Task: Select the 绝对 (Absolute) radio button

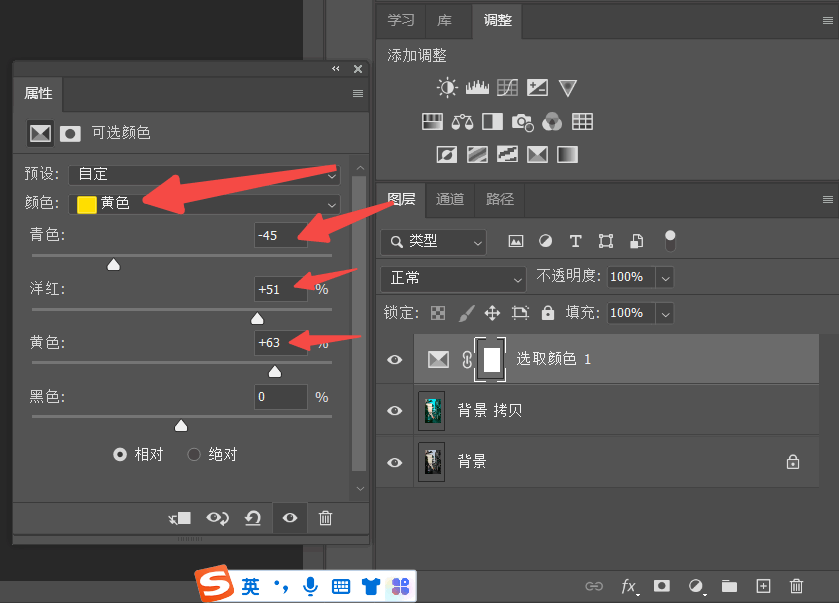Action: pyautogui.click(x=195, y=454)
